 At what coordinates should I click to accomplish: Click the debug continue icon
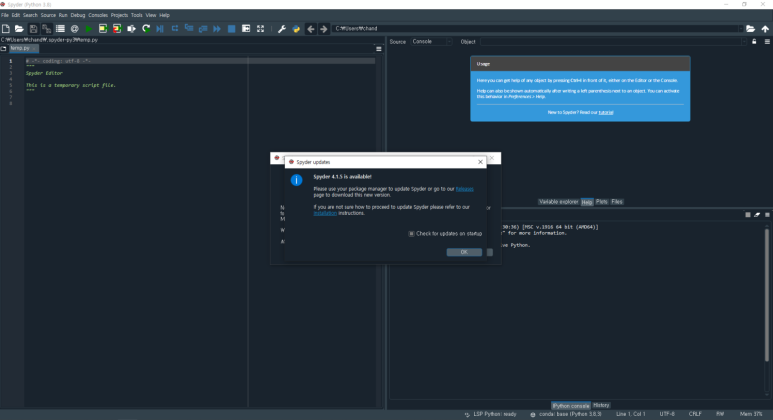tap(217, 29)
